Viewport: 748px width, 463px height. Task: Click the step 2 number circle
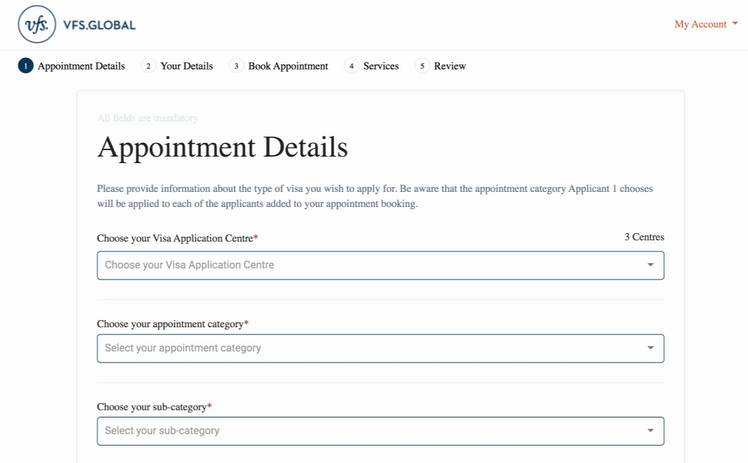(148, 66)
